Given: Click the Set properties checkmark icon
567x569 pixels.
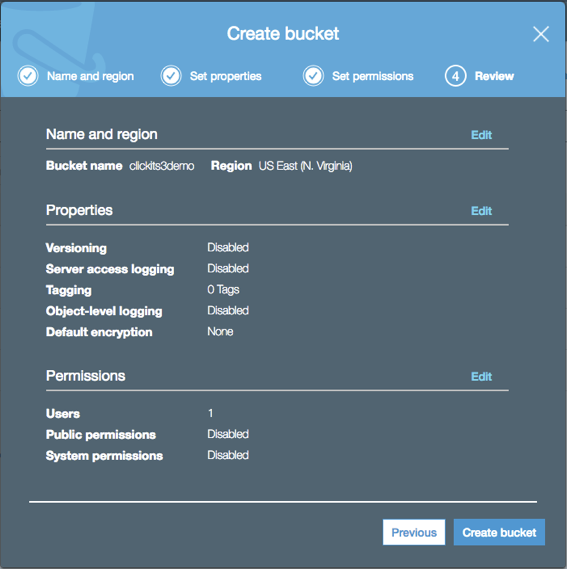Looking at the screenshot, I should [x=171, y=76].
